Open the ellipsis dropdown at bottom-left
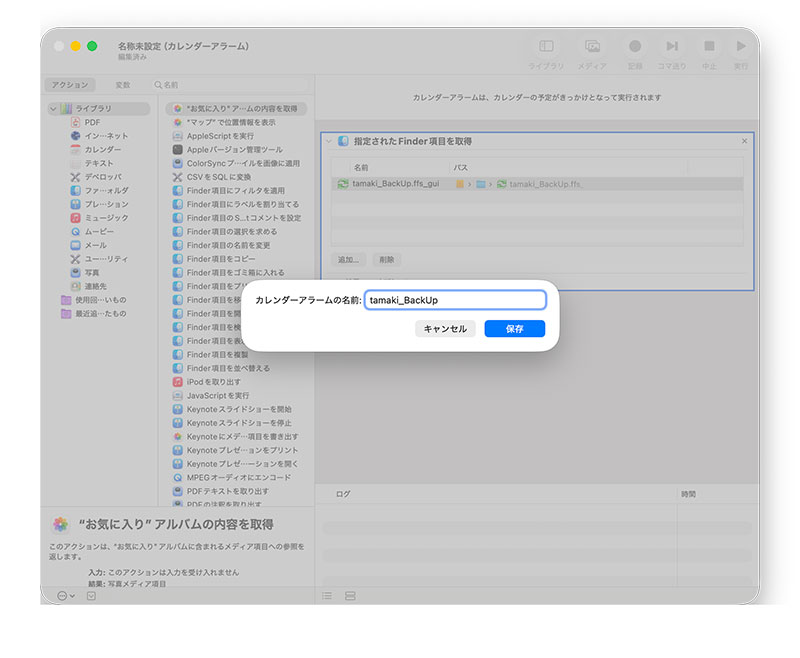 [x=66, y=595]
